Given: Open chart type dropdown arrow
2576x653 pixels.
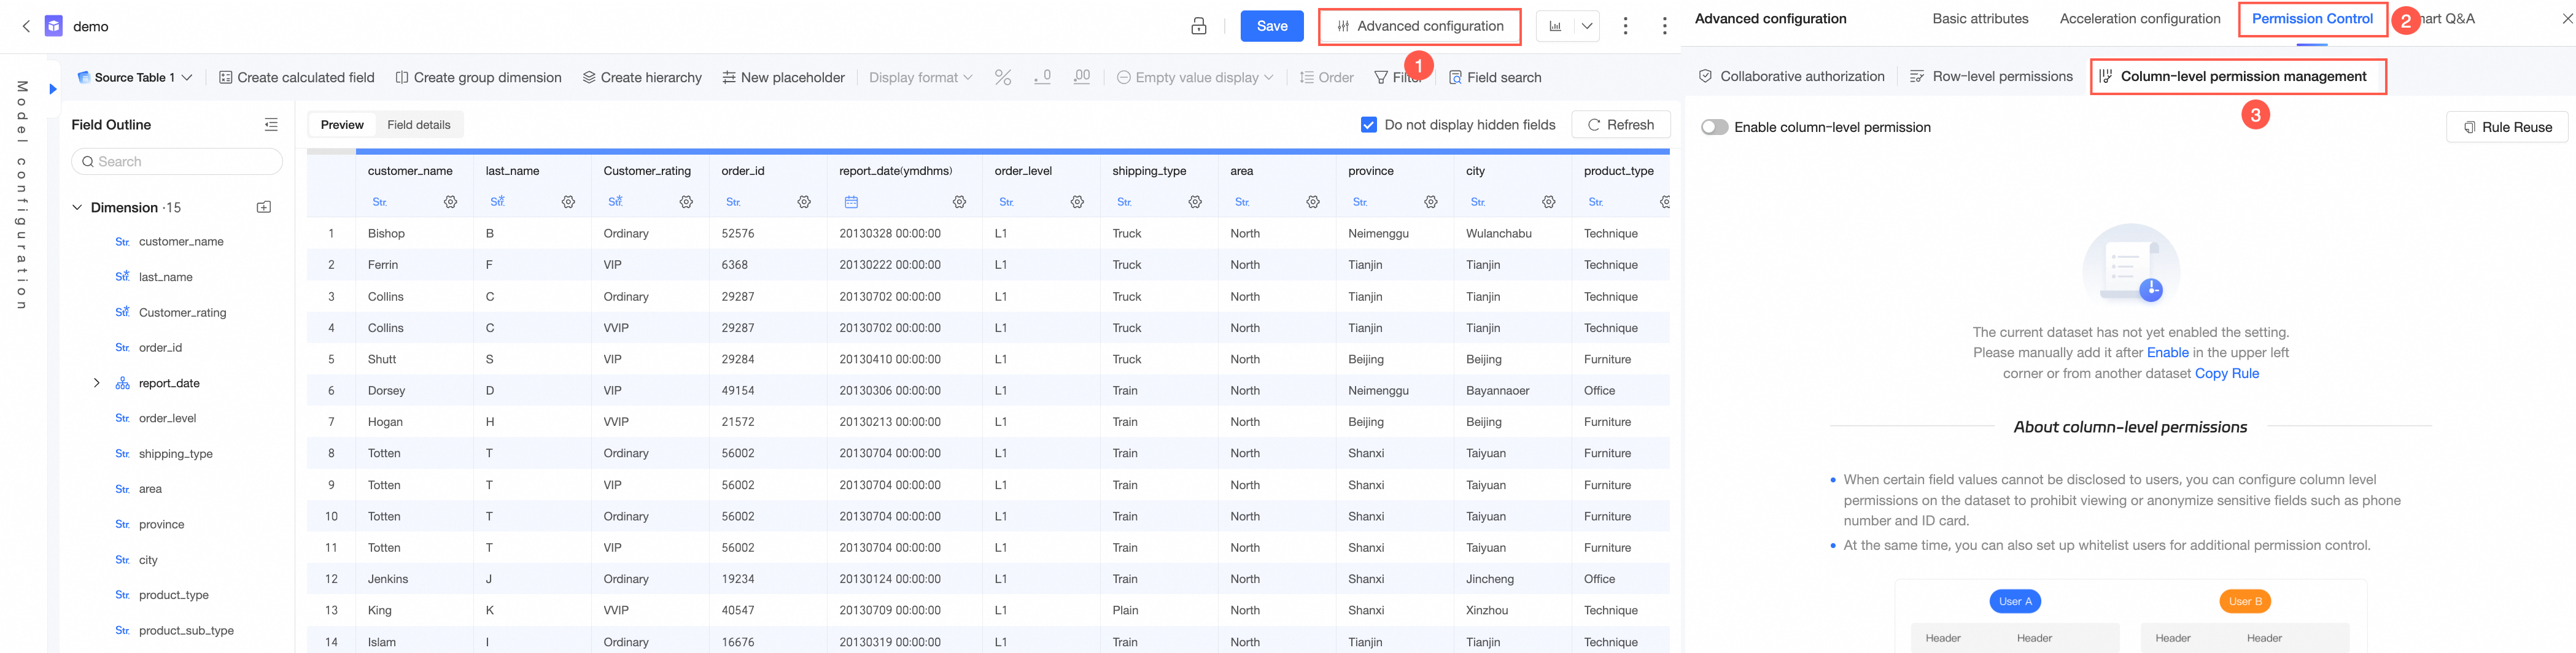Looking at the screenshot, I should 1587,26.
